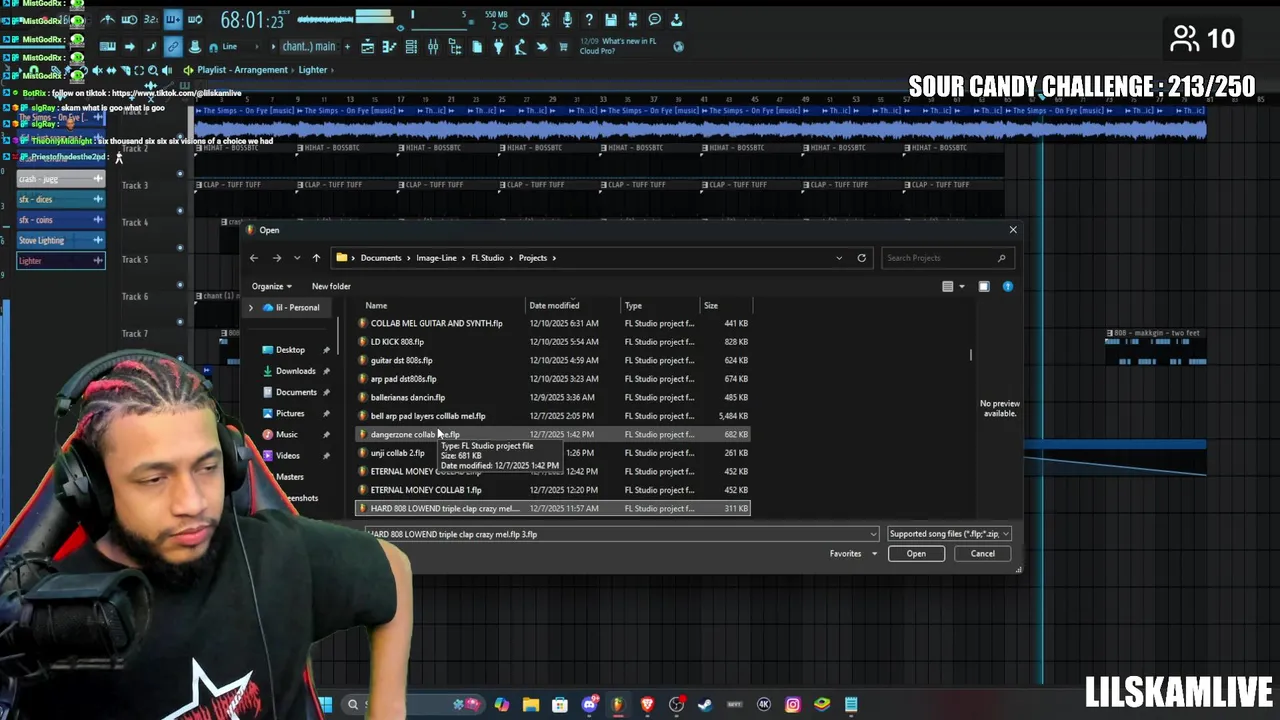Image resolution: width=1280 pixels, height=720 pixels.
Task: Add new pattern with plus button
Action: [x=347, y=46]
